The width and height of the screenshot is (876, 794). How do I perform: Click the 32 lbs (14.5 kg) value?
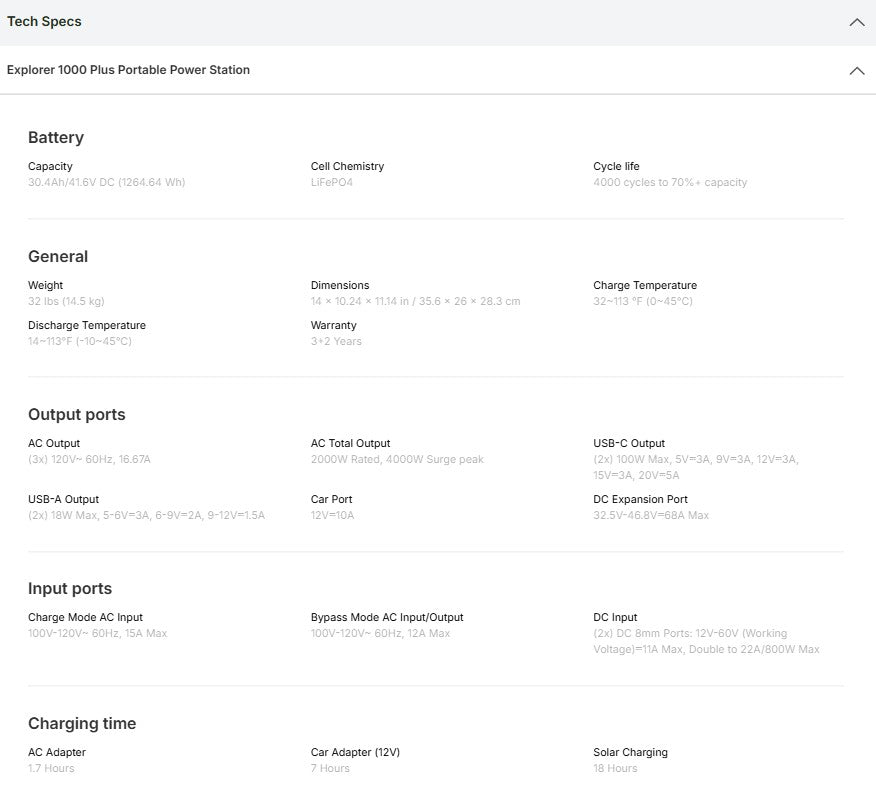[x=66, y=301]
